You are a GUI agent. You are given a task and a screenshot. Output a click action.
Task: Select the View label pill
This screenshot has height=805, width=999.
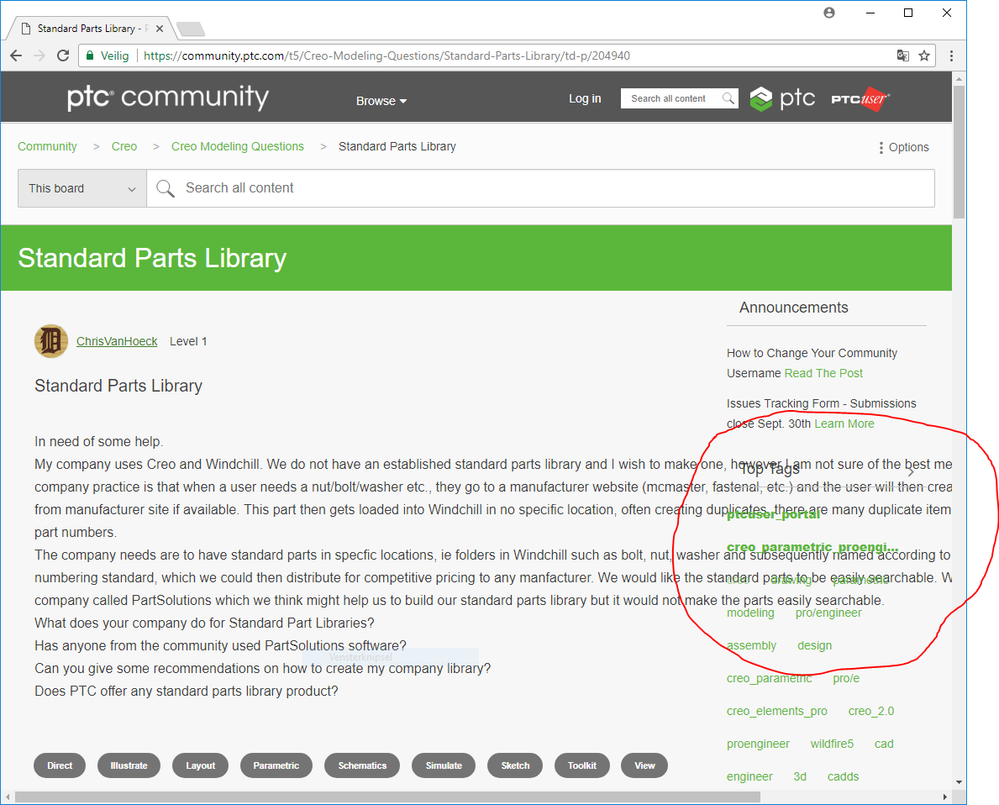(x=645, y=766)
